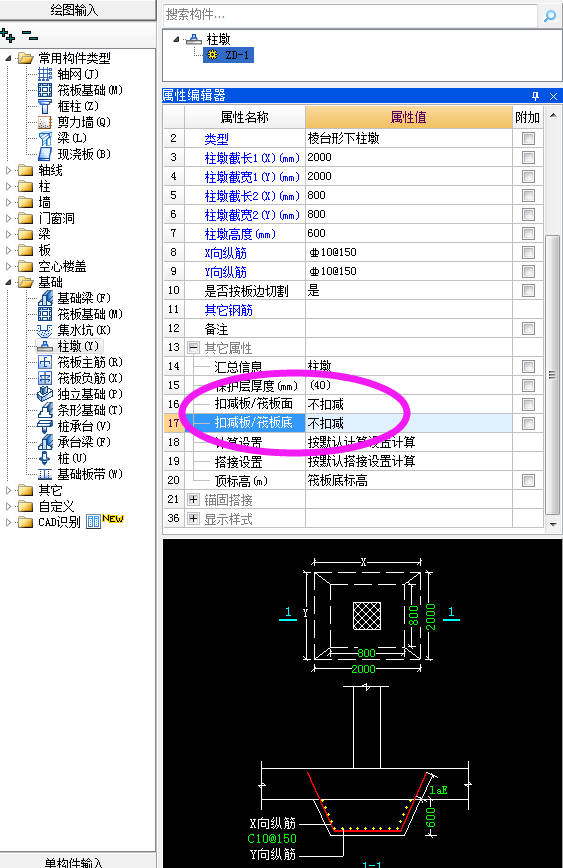This screenshot has width=563, height=868.
Task: Open the 单构件输入 tab
Action: [x=78, y=861]
